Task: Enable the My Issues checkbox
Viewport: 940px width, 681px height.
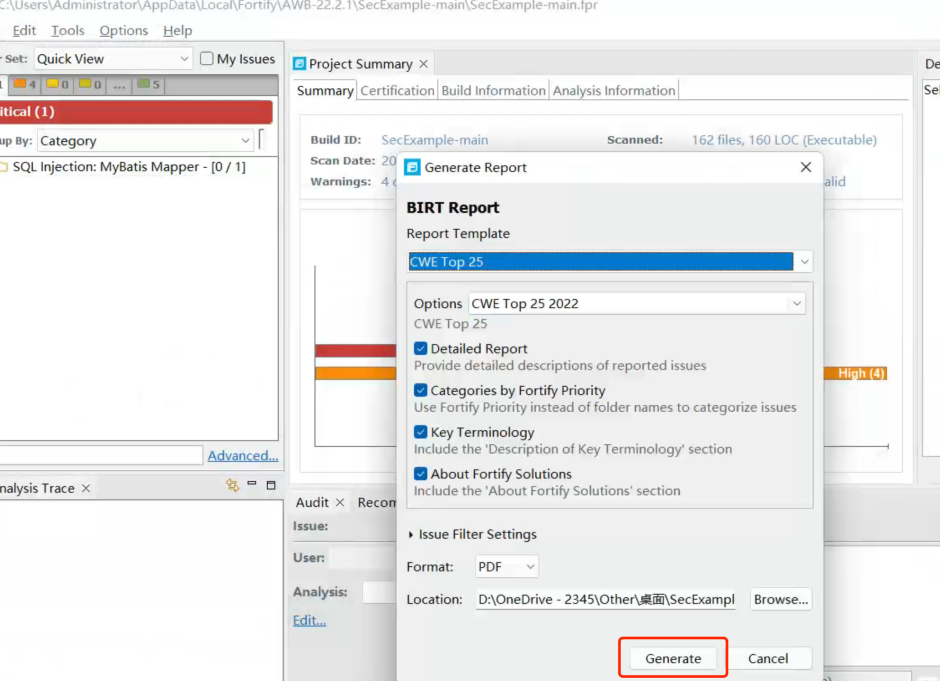Action: (207, 59)
